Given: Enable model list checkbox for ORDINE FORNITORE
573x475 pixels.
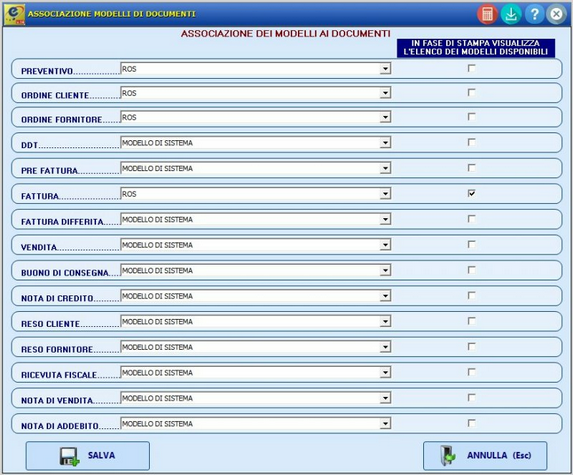Looking at the screenshot, I should pyautogui.click(x=472, y=116).
